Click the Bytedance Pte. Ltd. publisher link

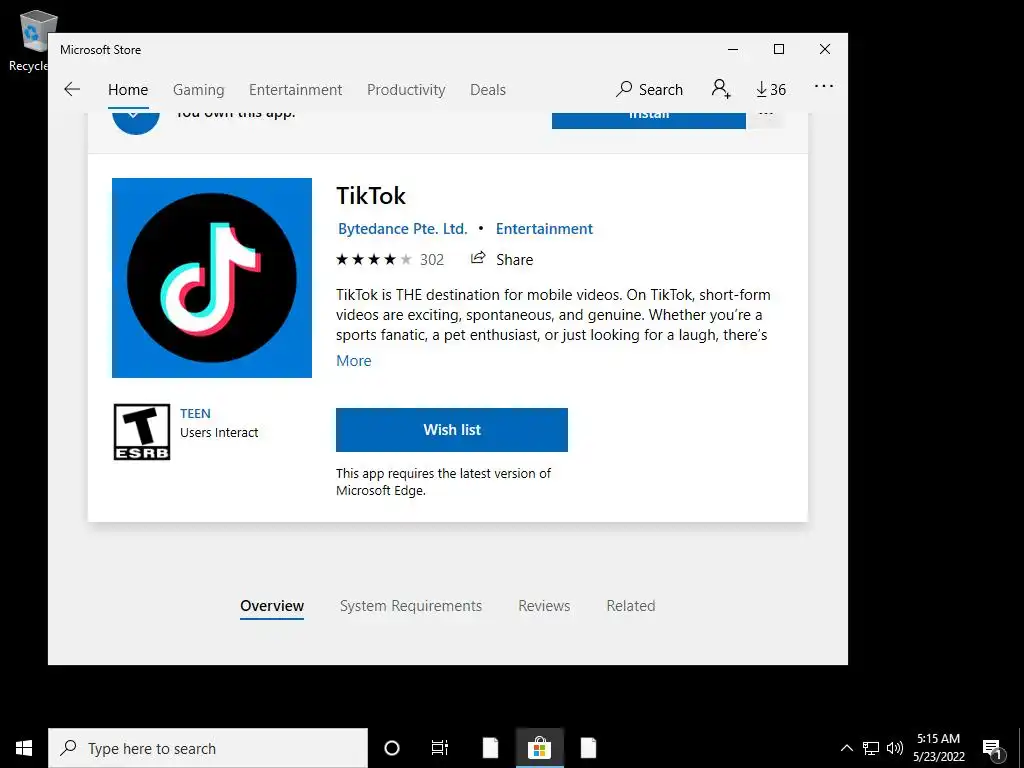[x=402, y=229]
